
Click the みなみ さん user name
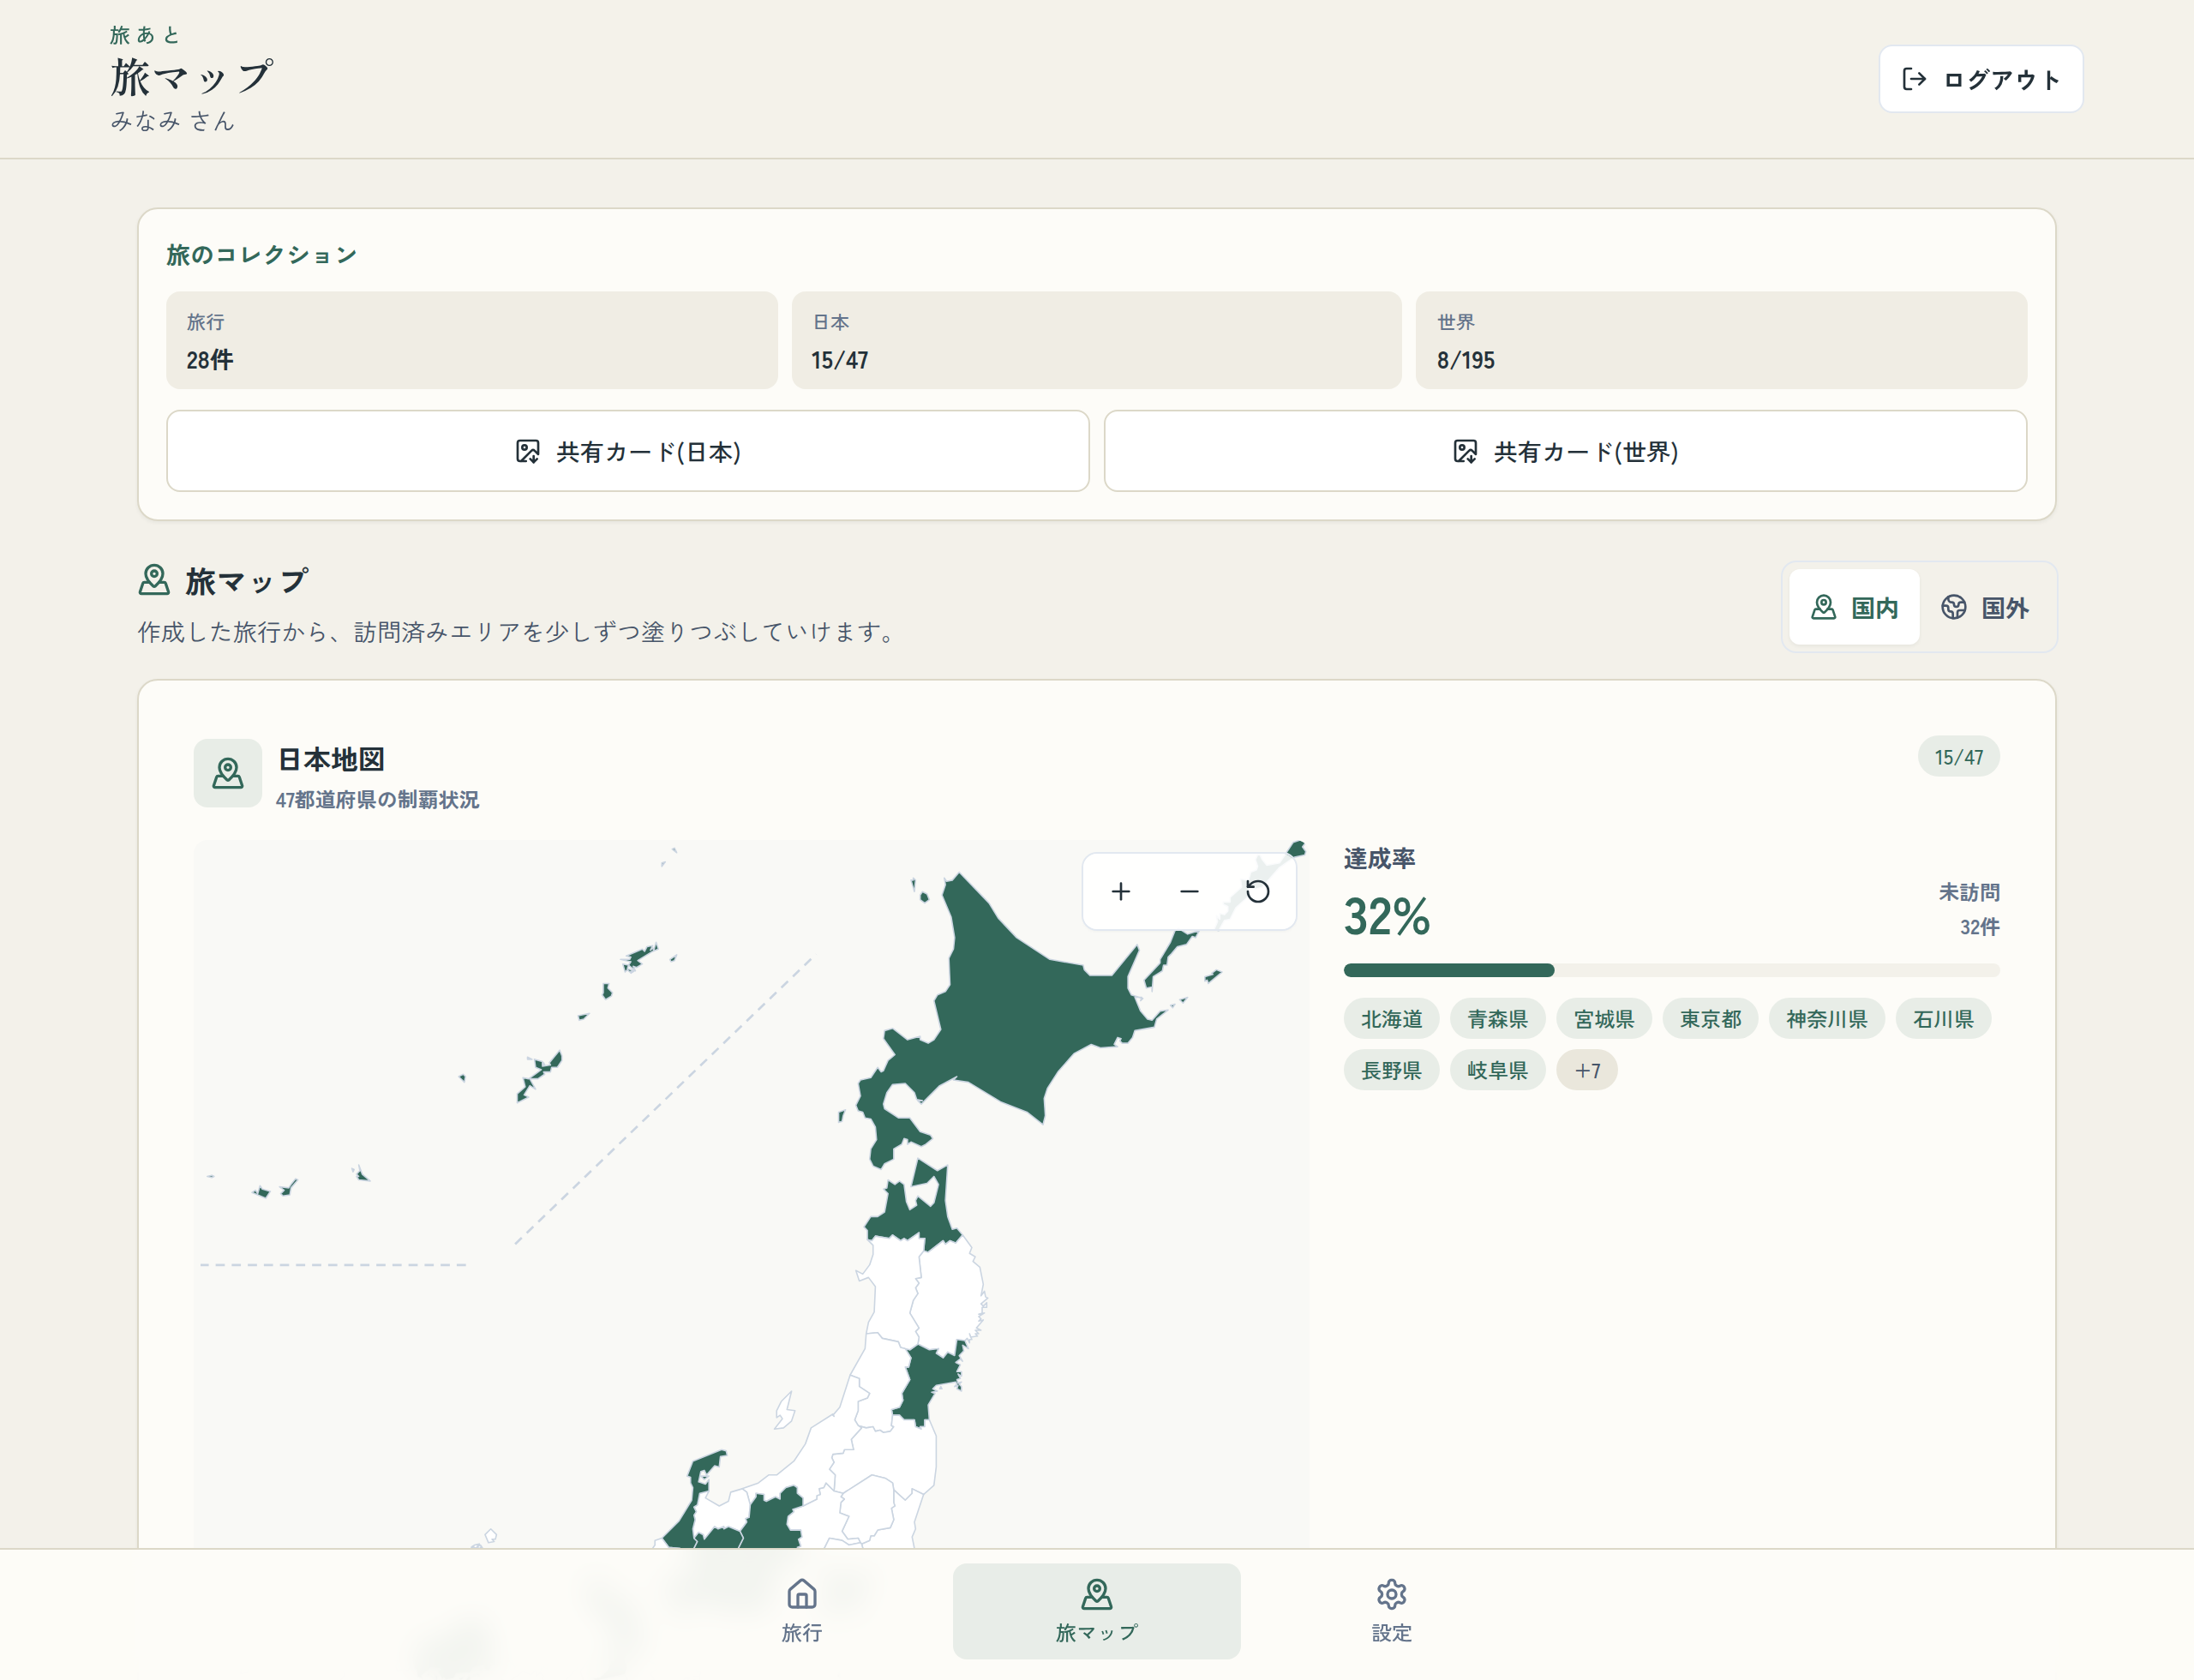coord(172,121)
